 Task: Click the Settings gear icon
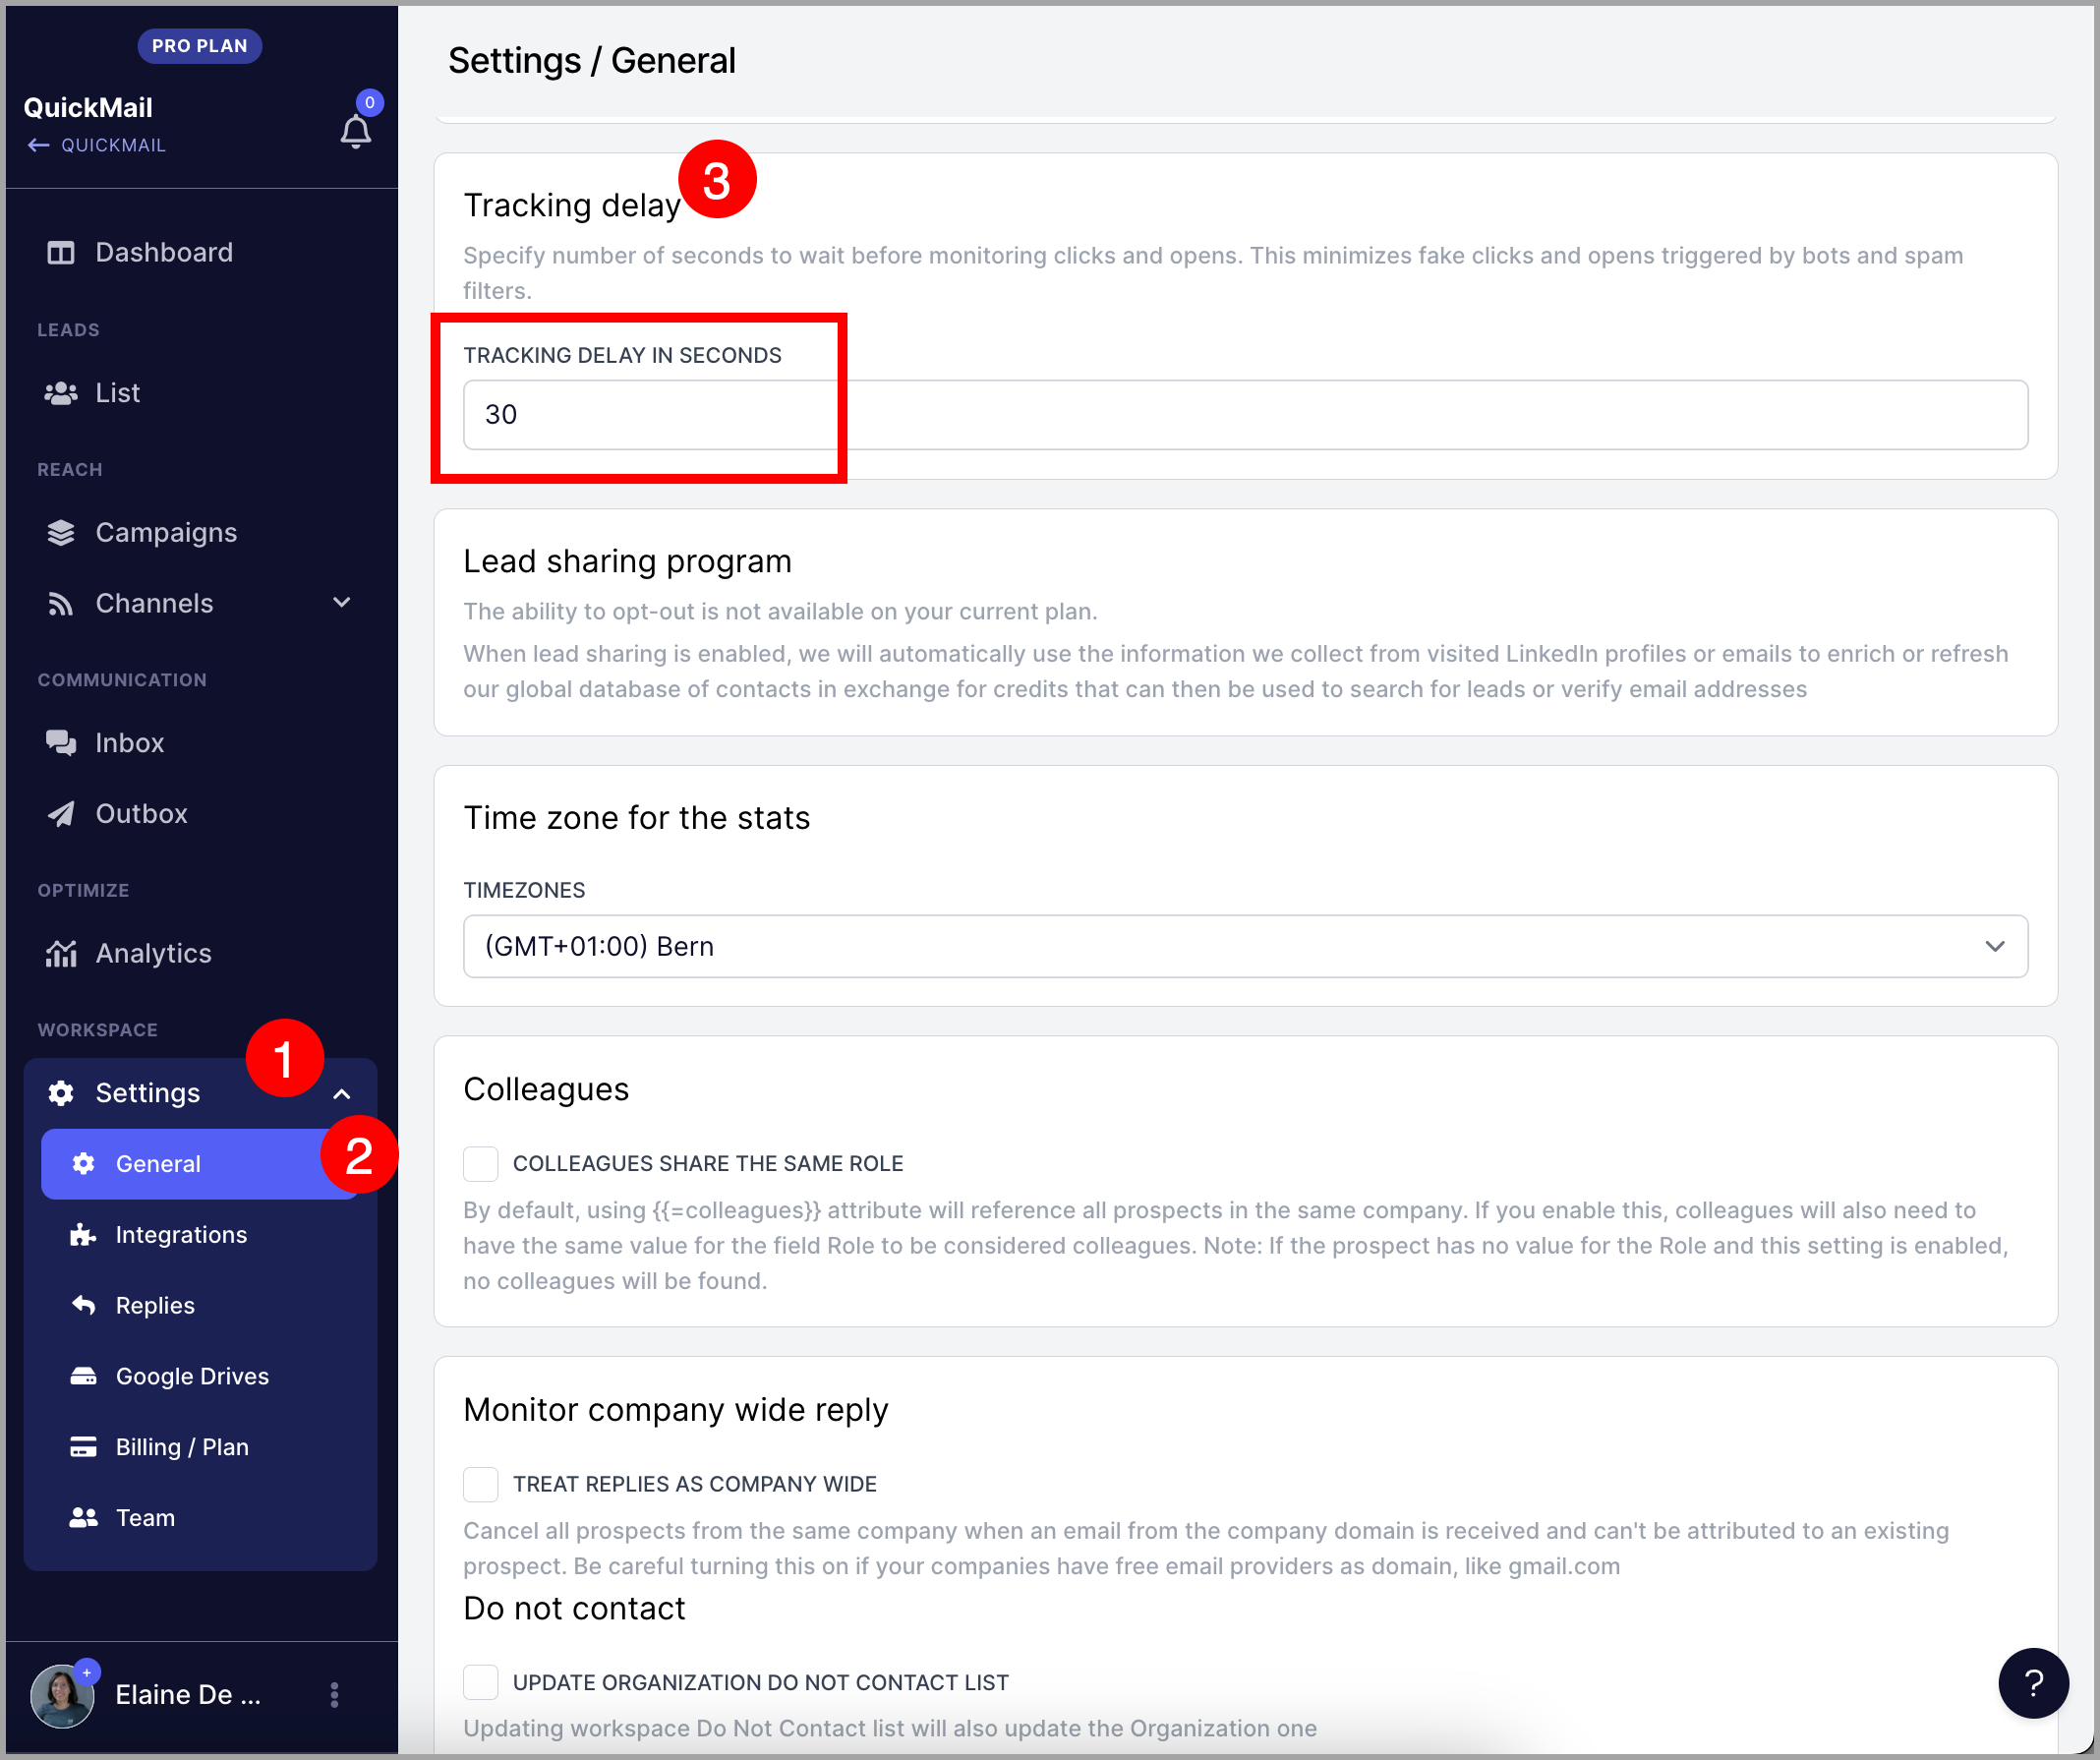[x=61, y=1093]
